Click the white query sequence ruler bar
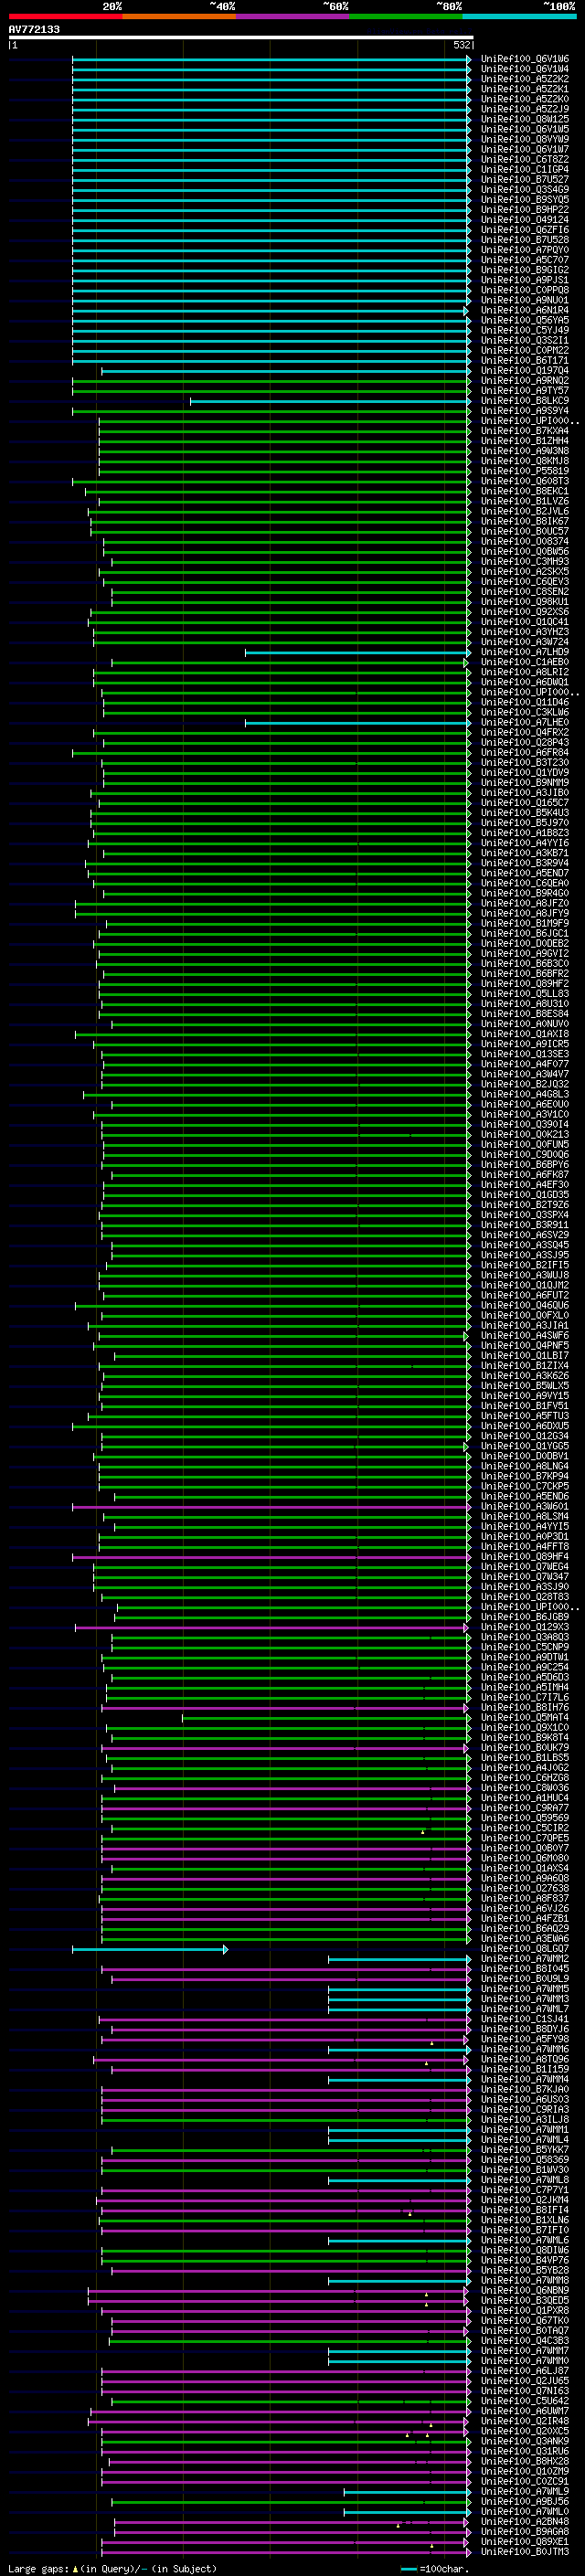The width and height of the screenshot is (585, 2576). (x=241, y=37)
